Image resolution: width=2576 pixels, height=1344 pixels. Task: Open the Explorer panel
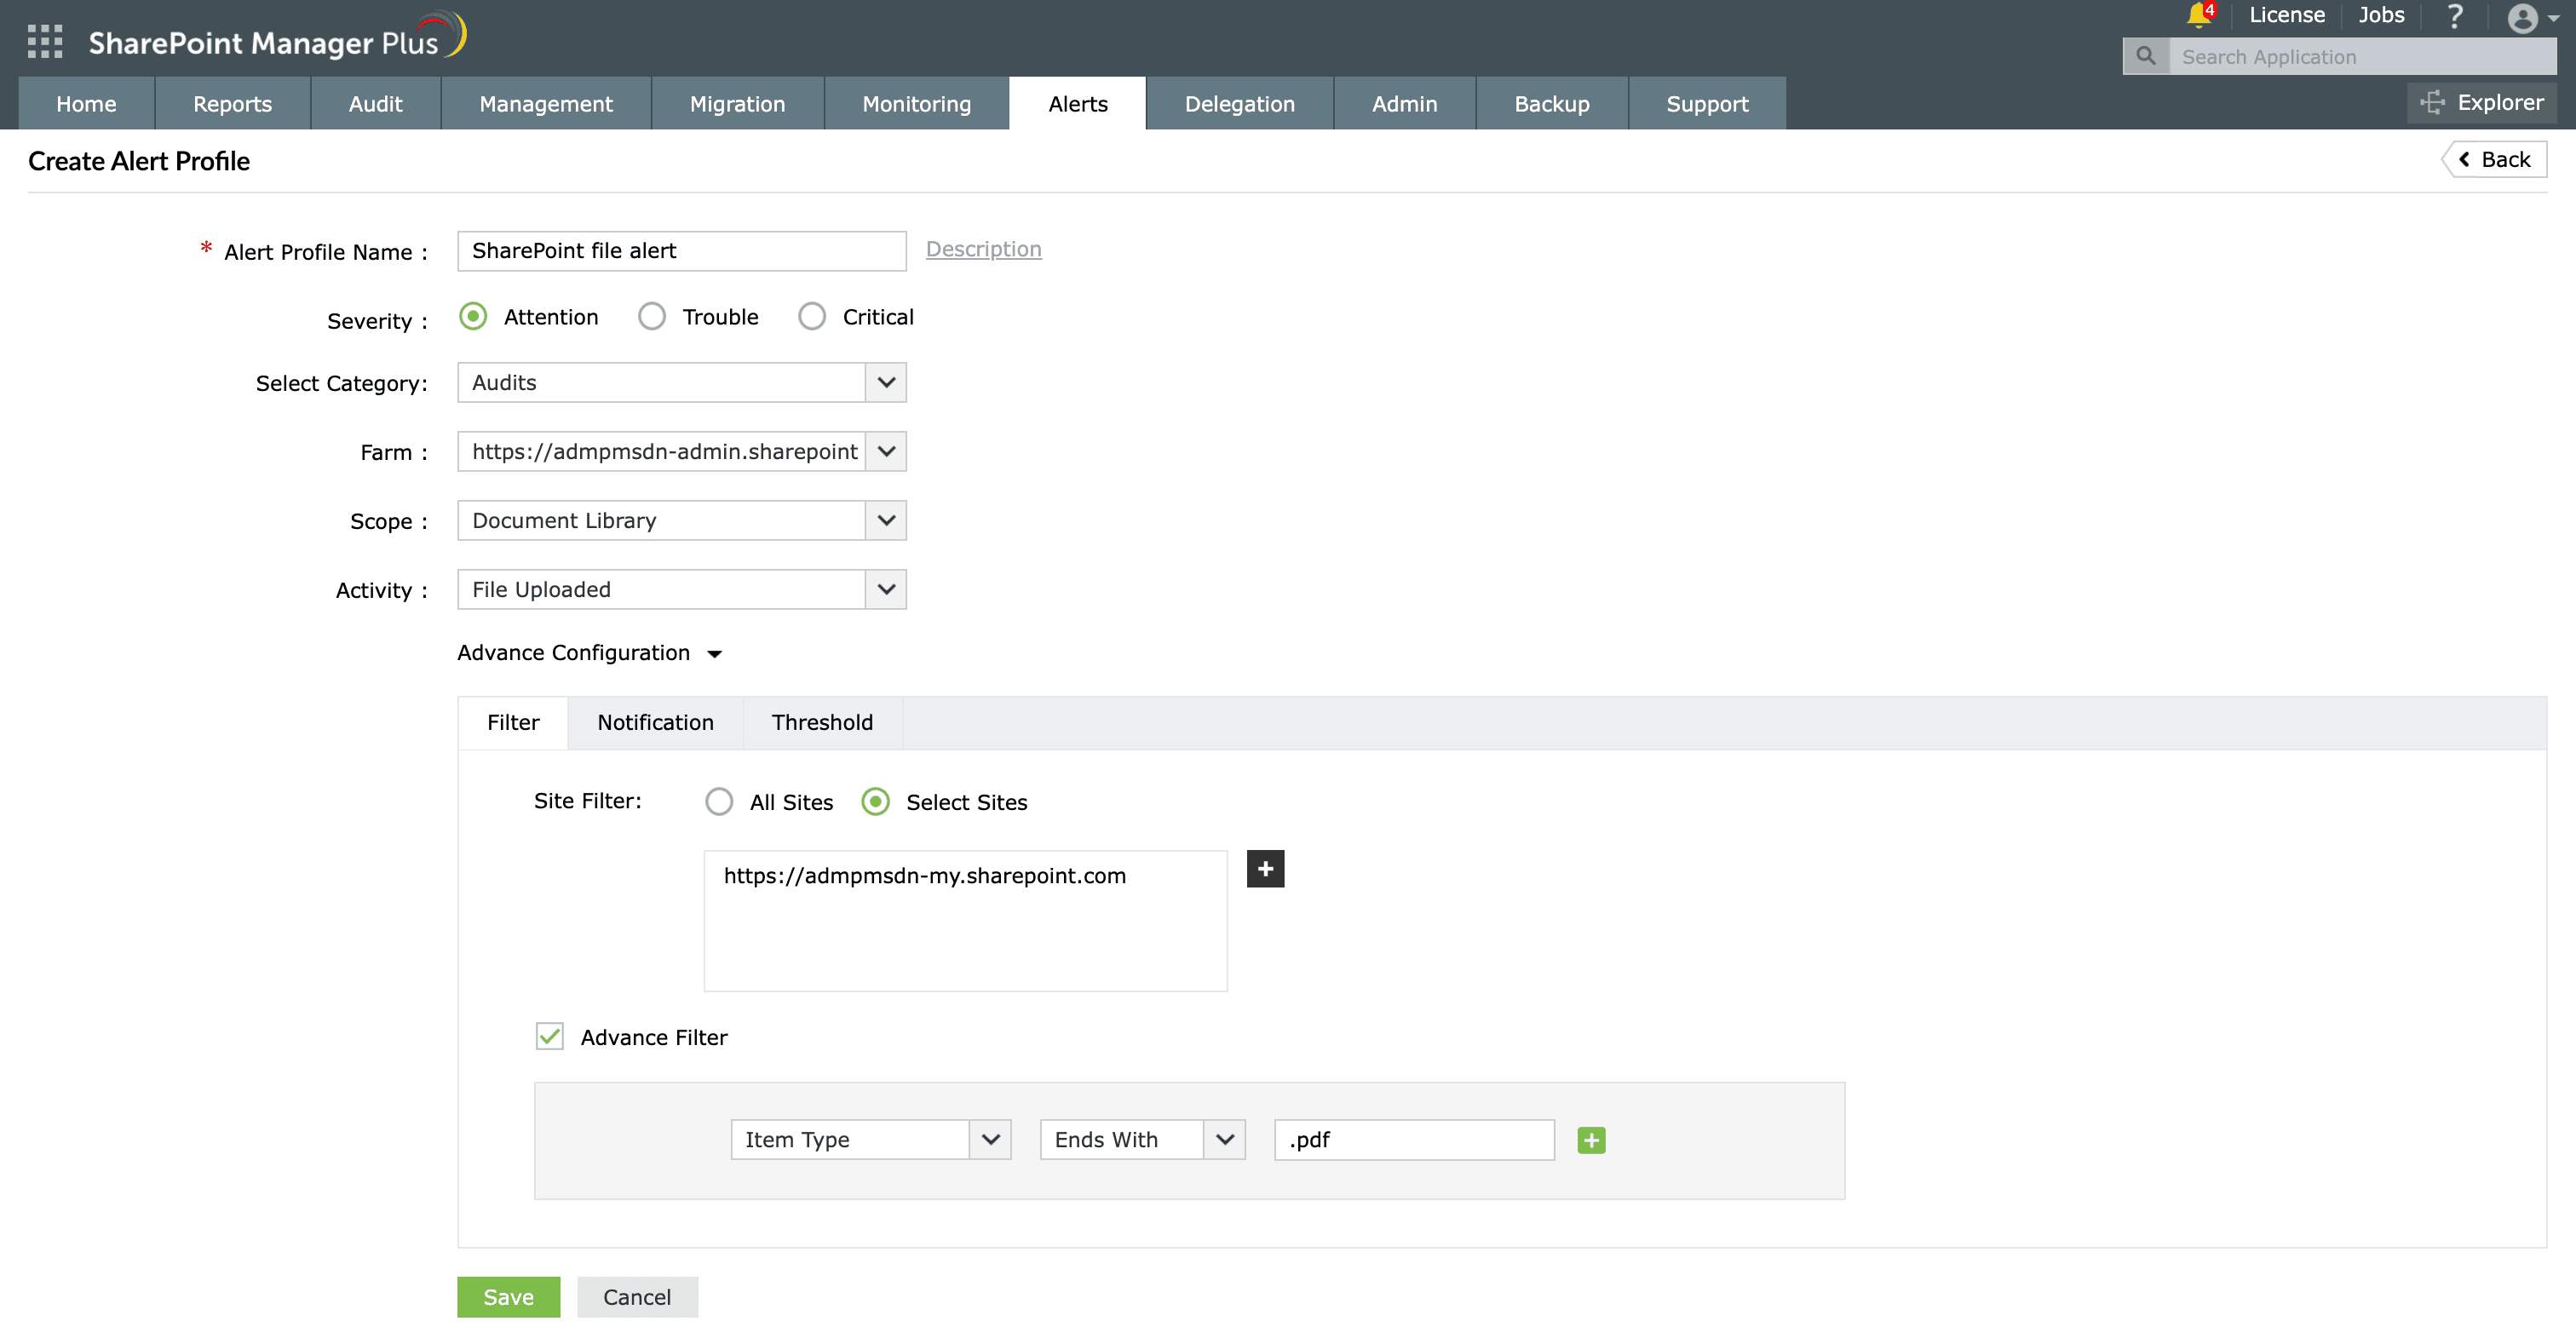[x=2483, y=102]
